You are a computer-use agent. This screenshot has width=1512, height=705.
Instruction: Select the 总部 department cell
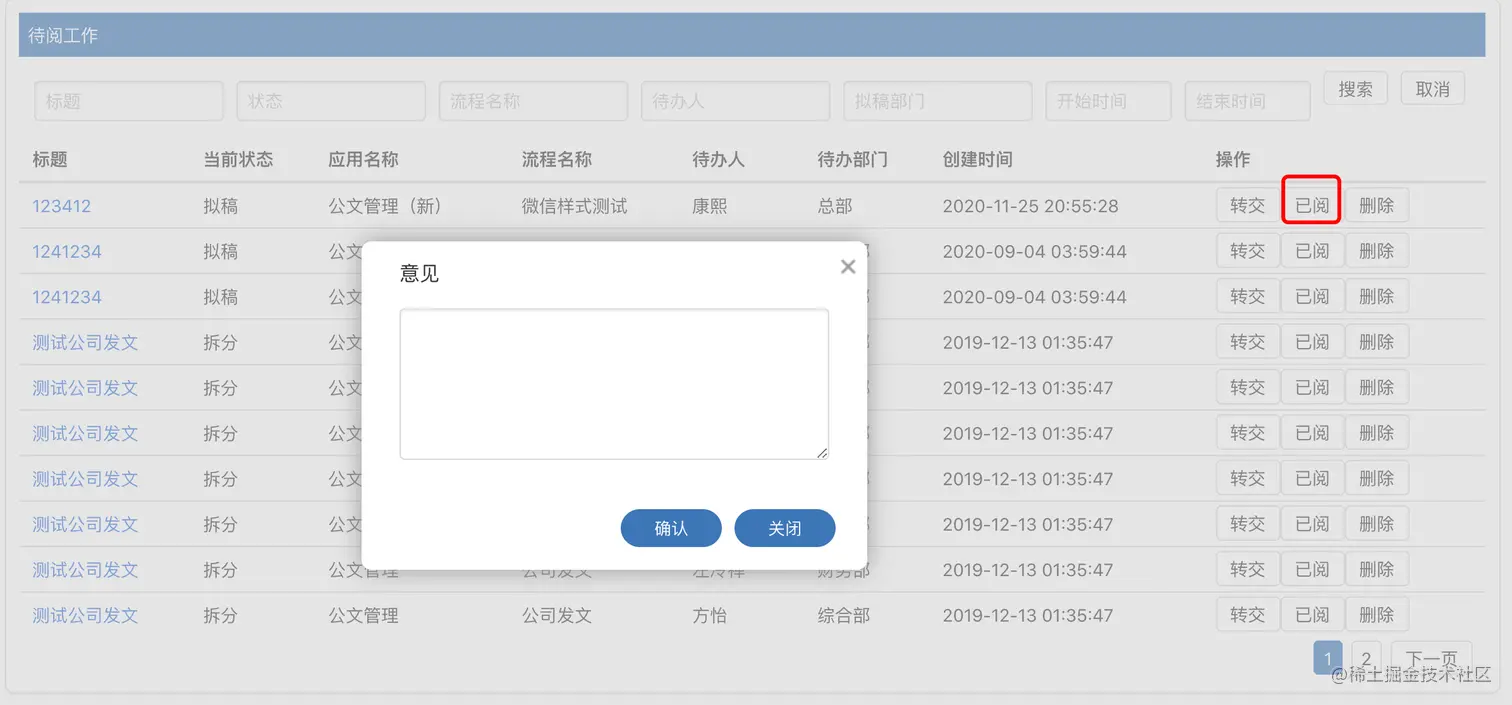point(835,206)
